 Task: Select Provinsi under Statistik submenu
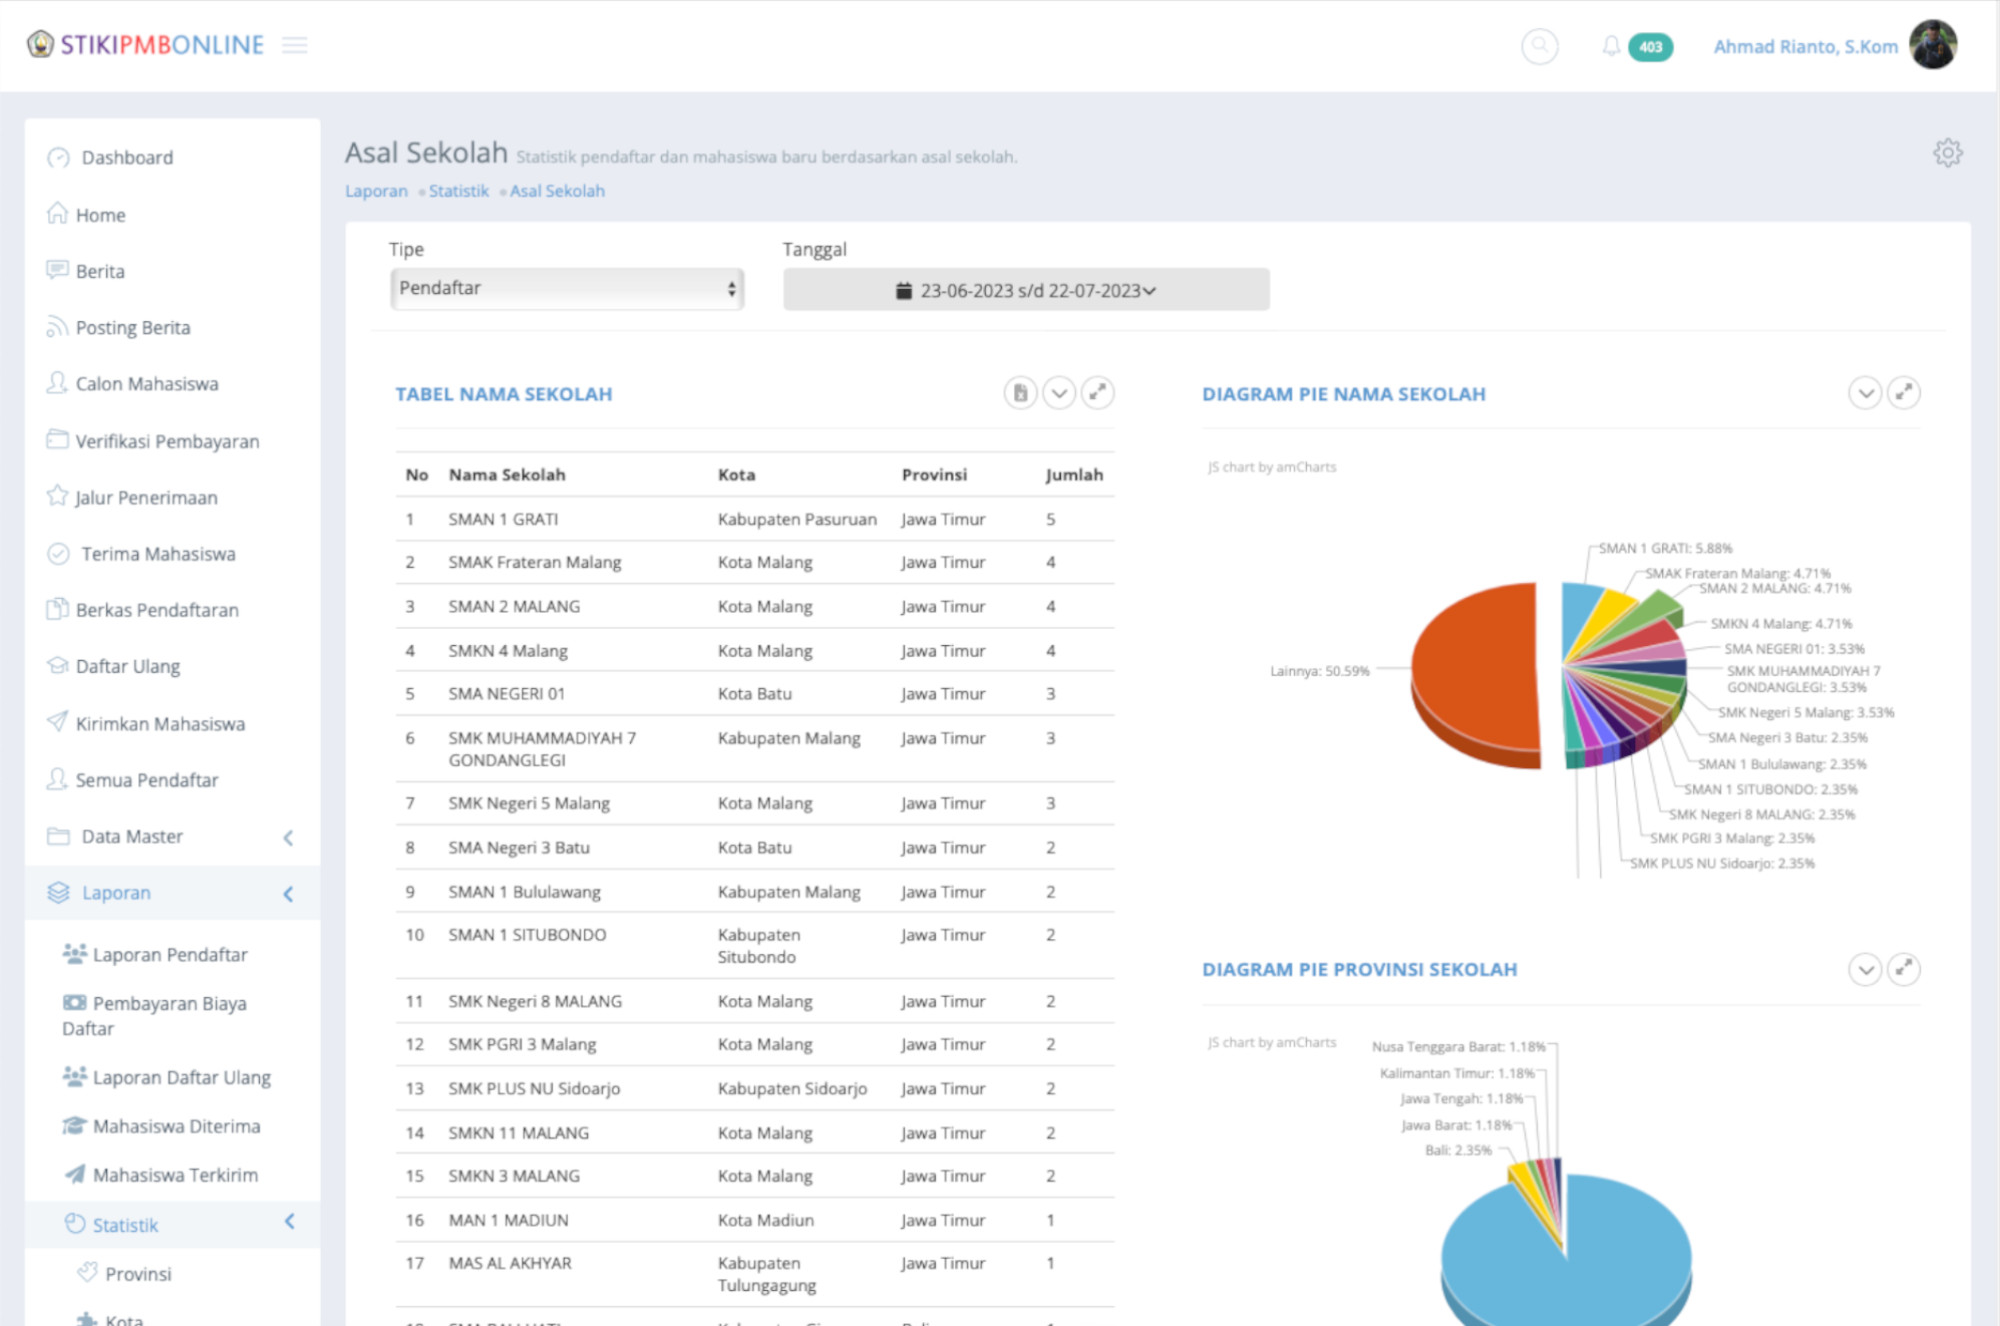138,1274
